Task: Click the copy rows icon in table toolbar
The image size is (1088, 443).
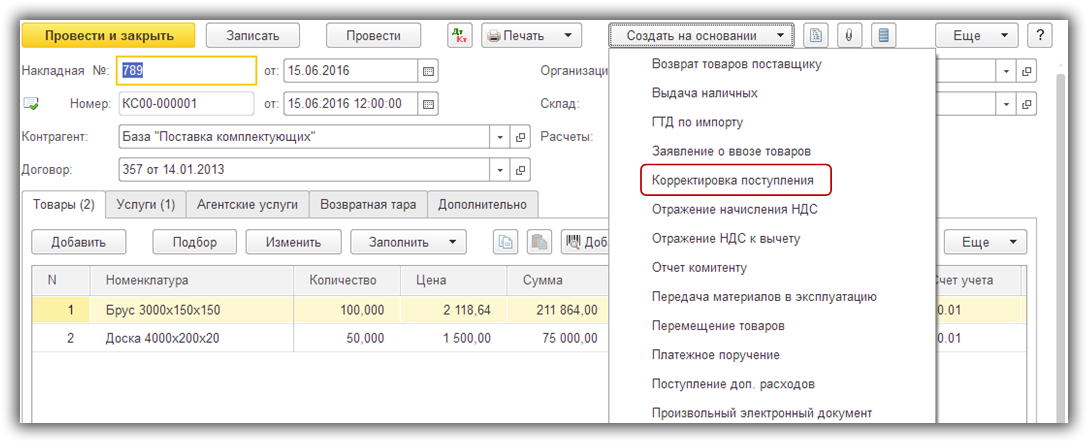Action: point(507,242)
